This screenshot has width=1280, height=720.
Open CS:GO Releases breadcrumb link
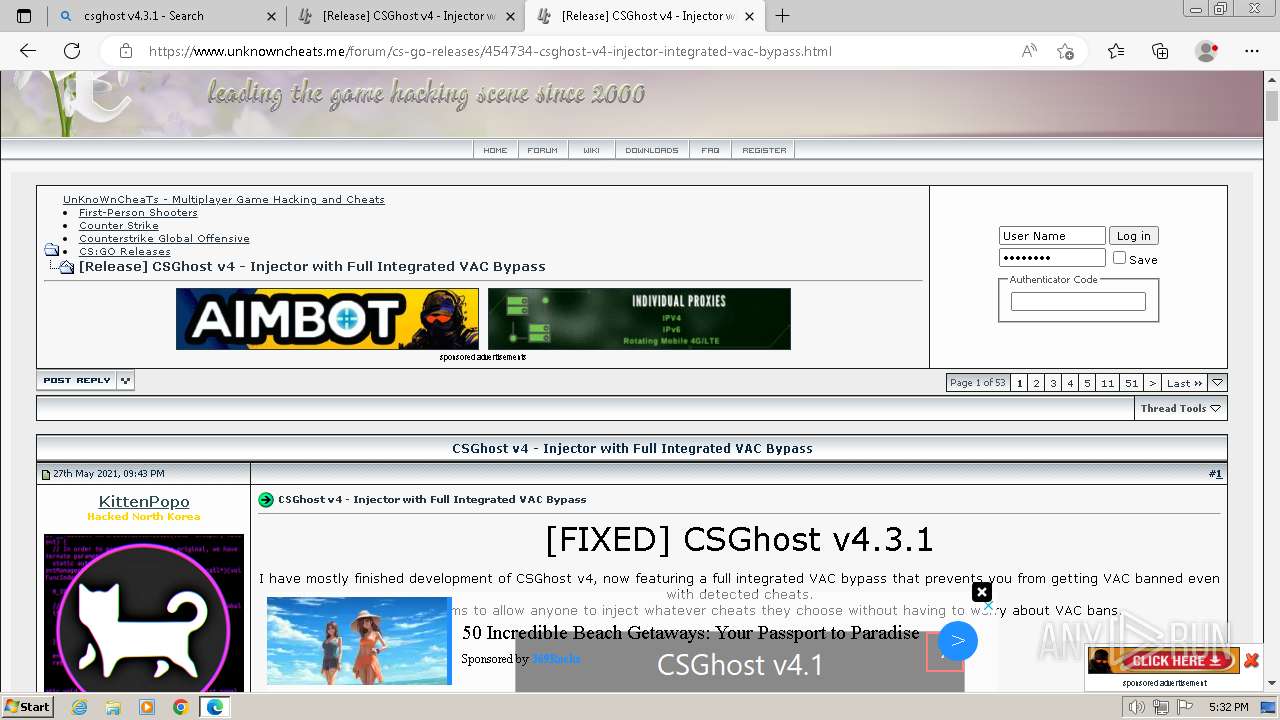pyautogui.click(x=125, y=251)
